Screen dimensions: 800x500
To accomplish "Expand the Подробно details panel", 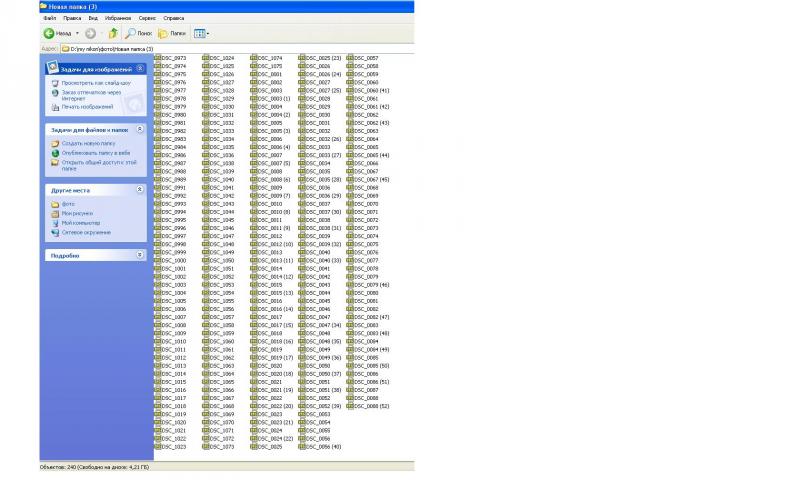I will click(x=140, y=255).
